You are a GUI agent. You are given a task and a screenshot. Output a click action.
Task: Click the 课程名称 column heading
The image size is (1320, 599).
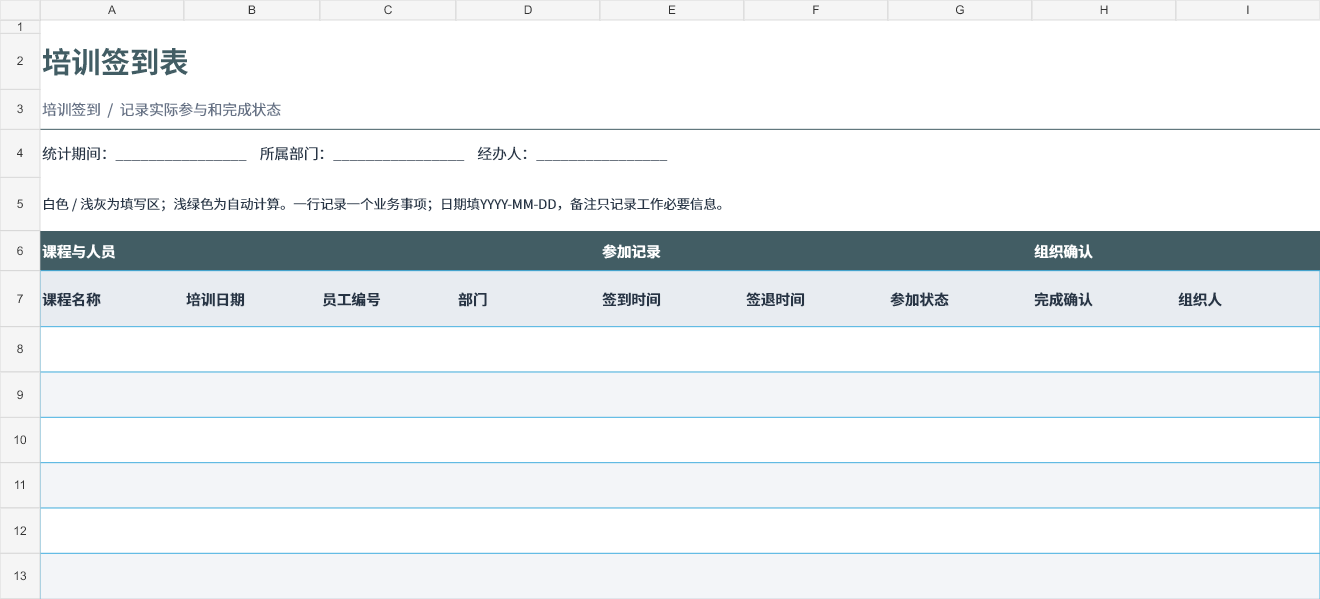[x=71, y=300]
